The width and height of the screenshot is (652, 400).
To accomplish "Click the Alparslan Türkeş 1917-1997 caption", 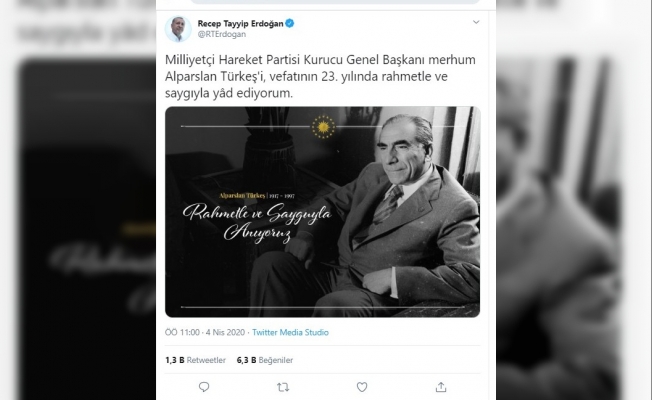I will 257,195.
